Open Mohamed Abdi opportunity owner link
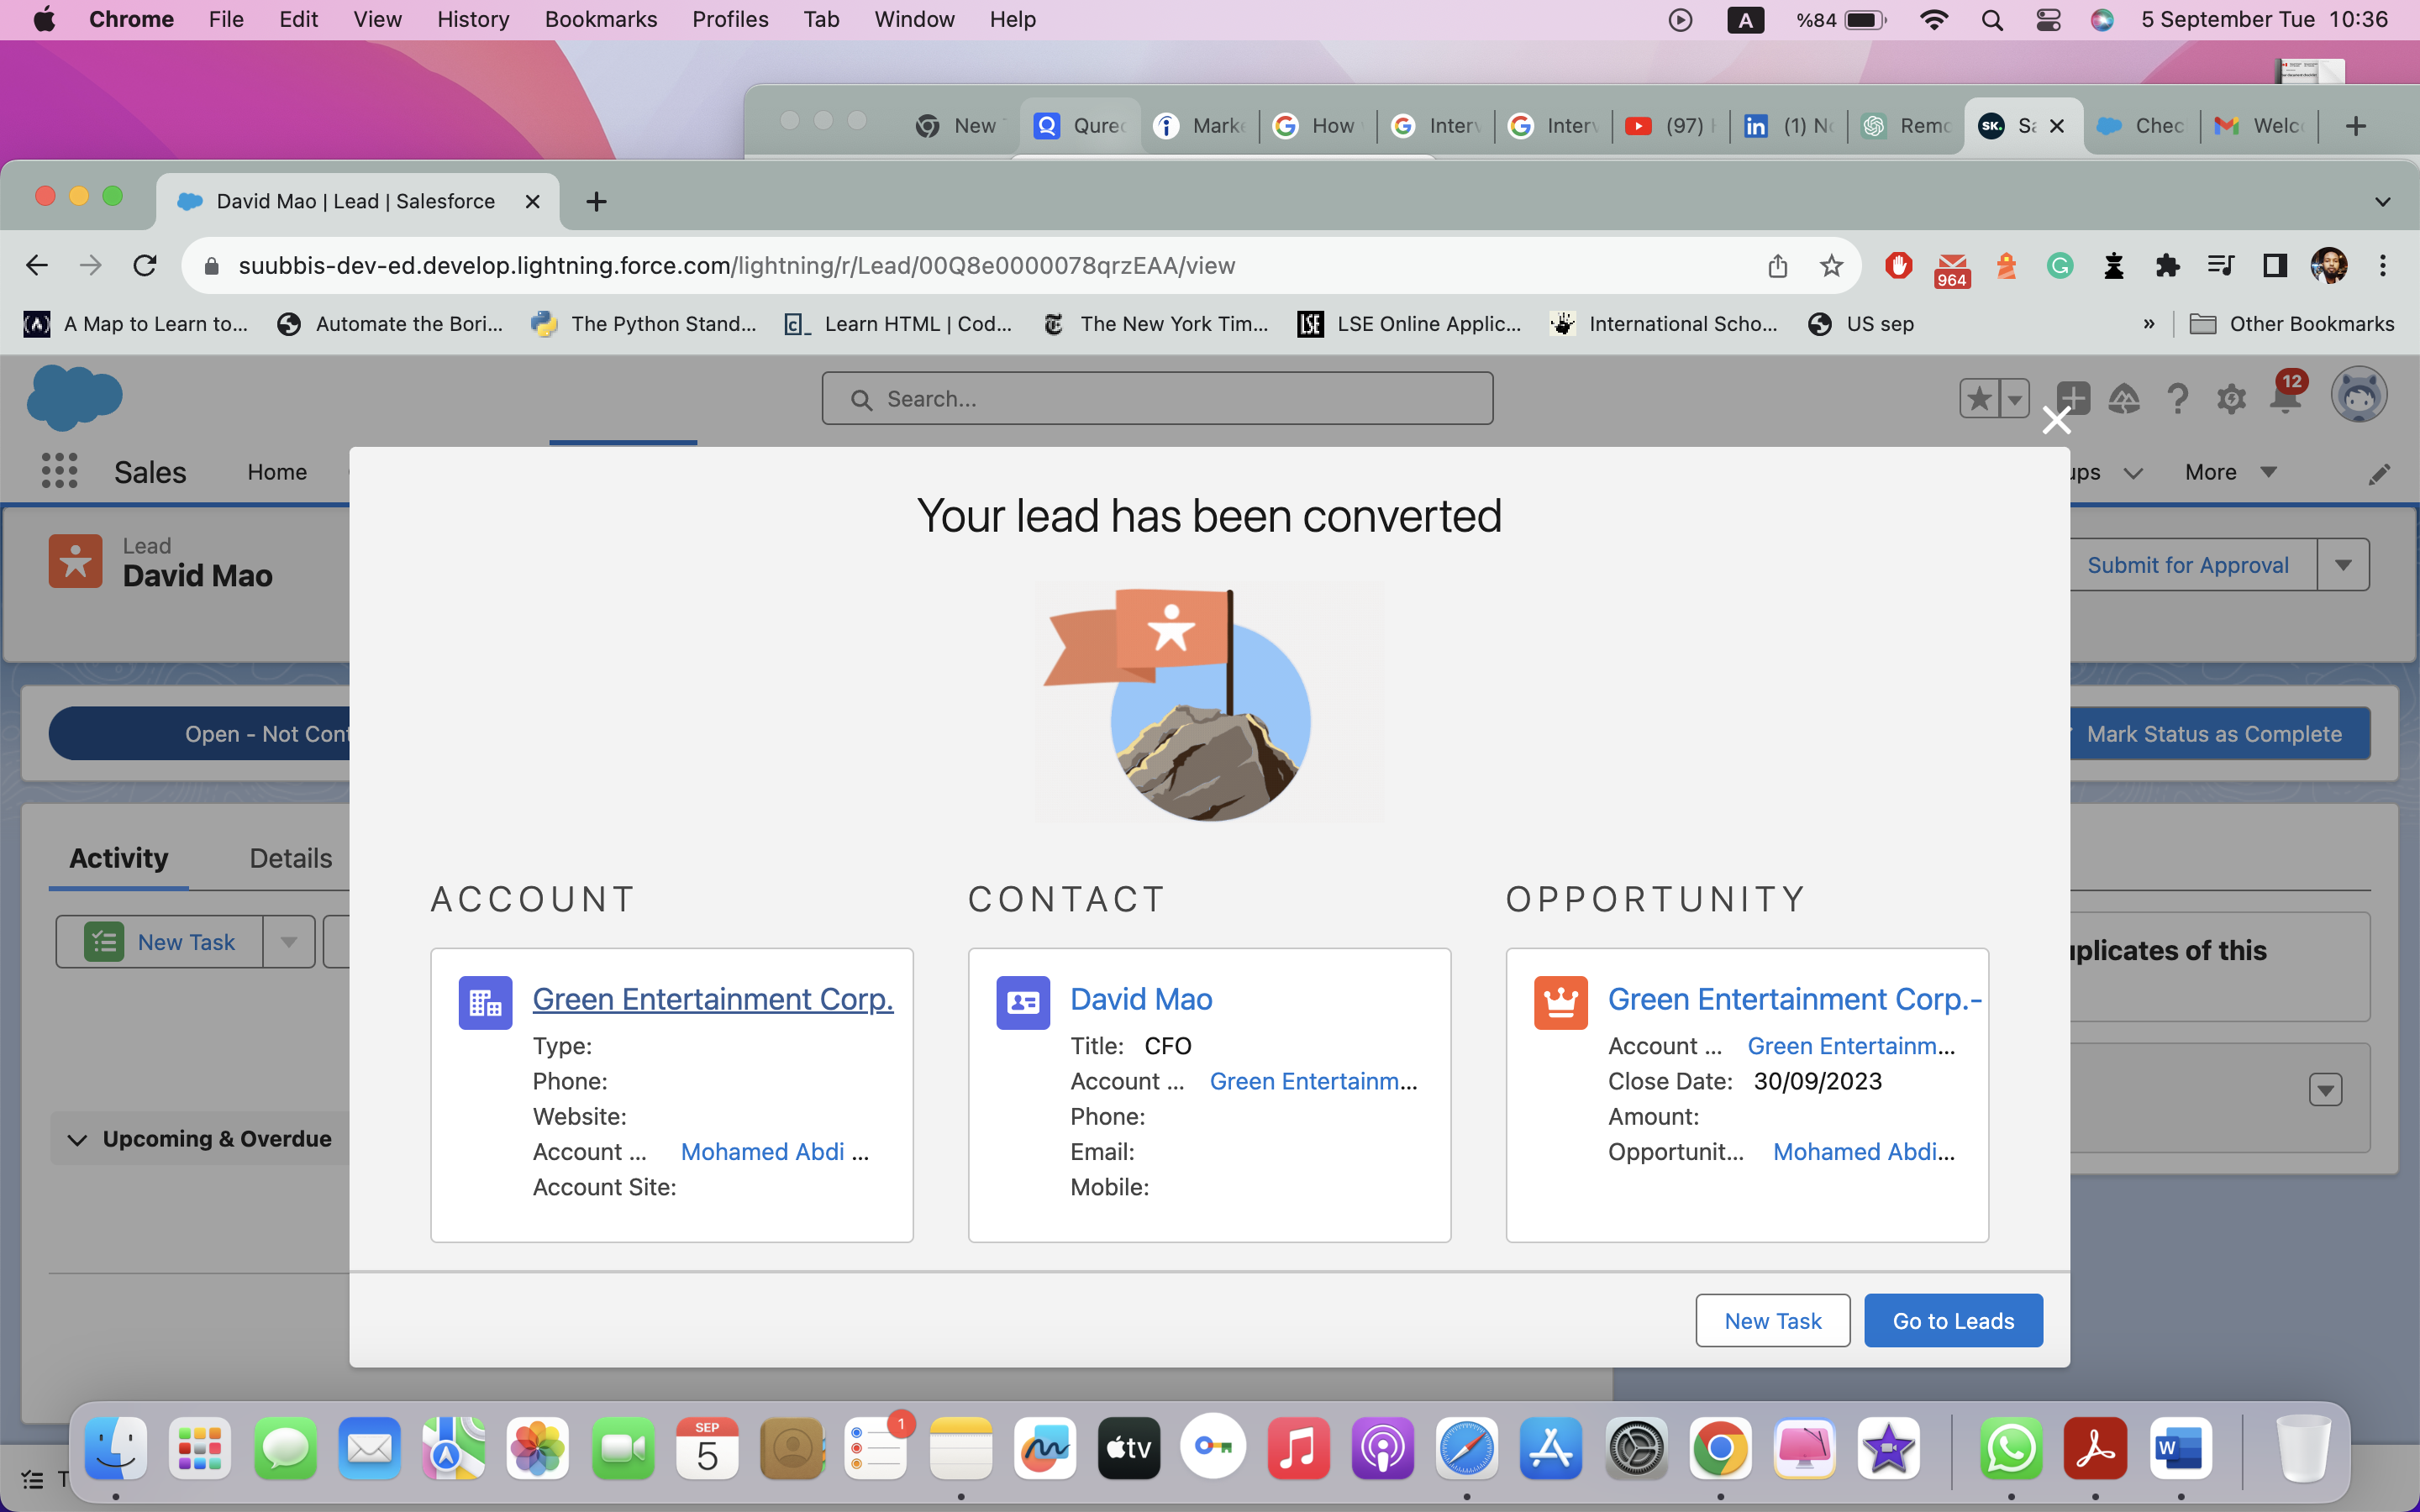This screenshot has height=1512, width=2420. [x=1863, y=1152]
